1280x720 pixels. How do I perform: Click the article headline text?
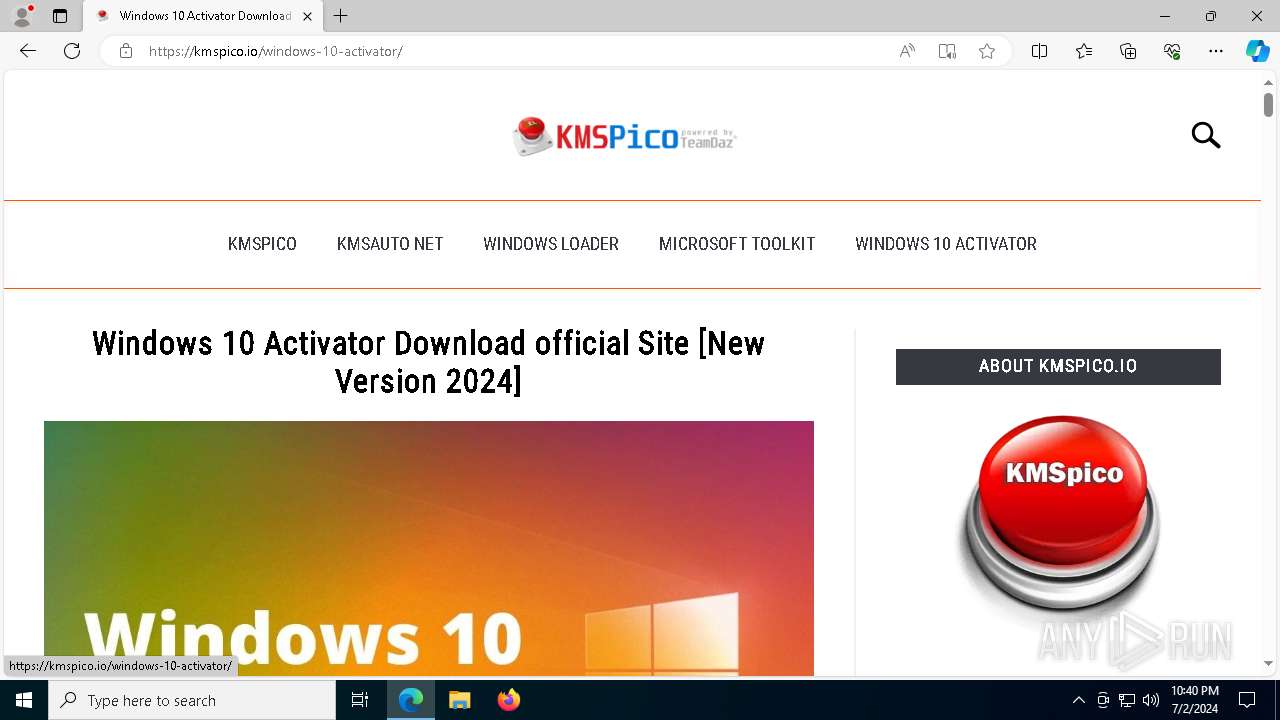click(x=429, y=362)
